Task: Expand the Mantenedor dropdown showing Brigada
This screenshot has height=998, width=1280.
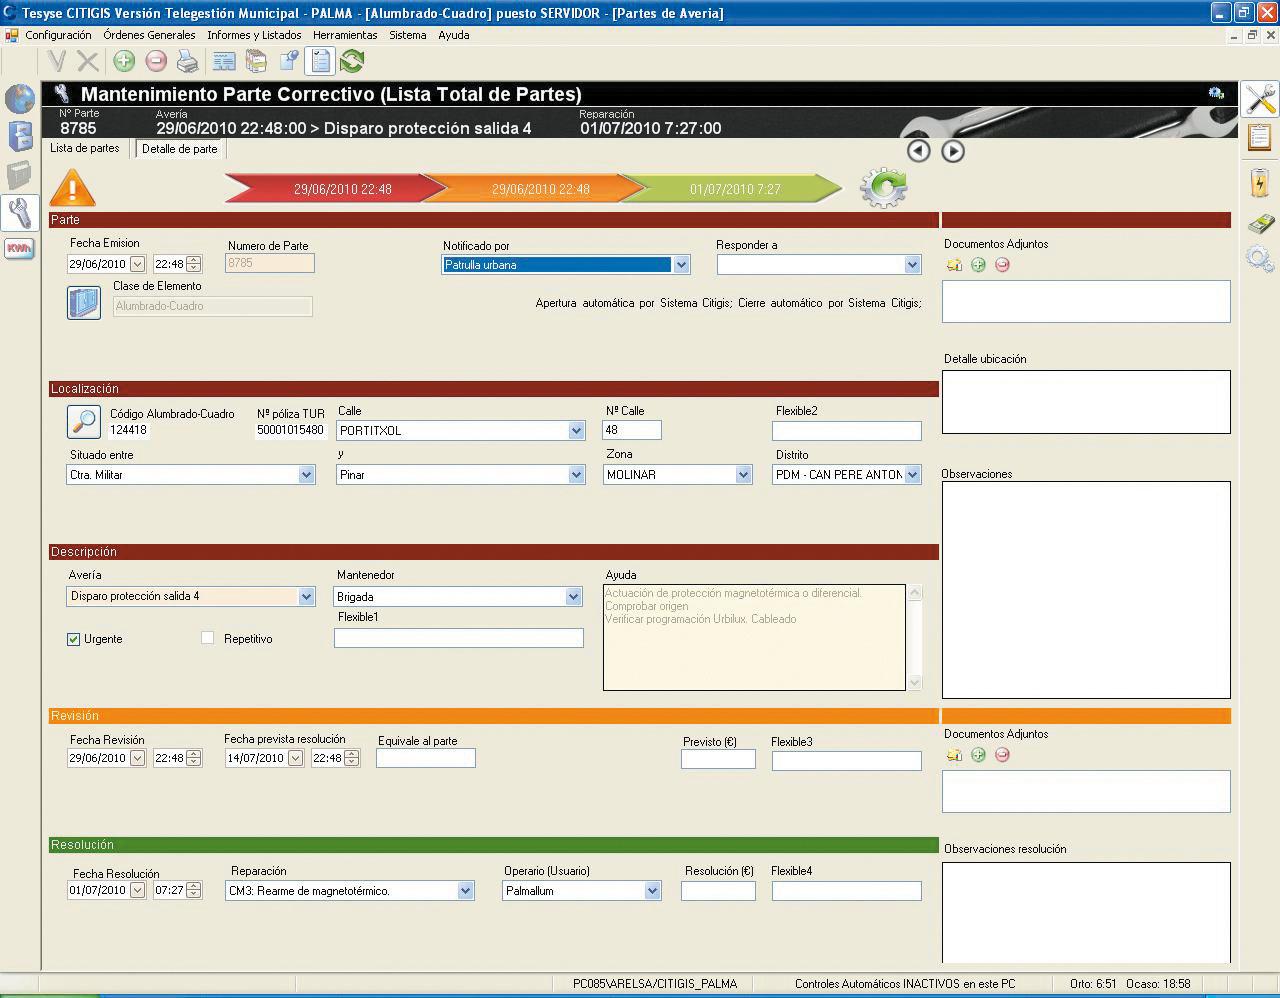Action: tap(573, 597)
